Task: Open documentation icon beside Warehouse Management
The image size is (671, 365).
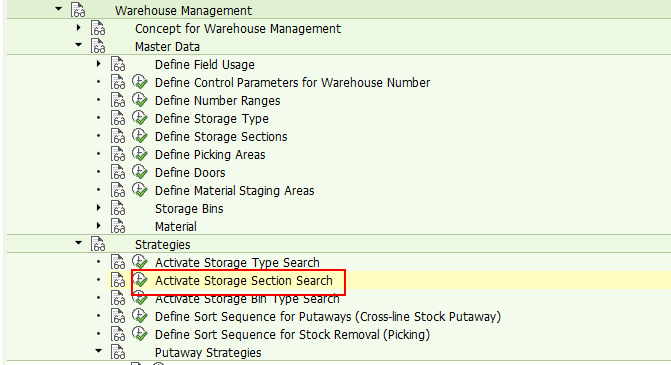Action: [78, 10]
